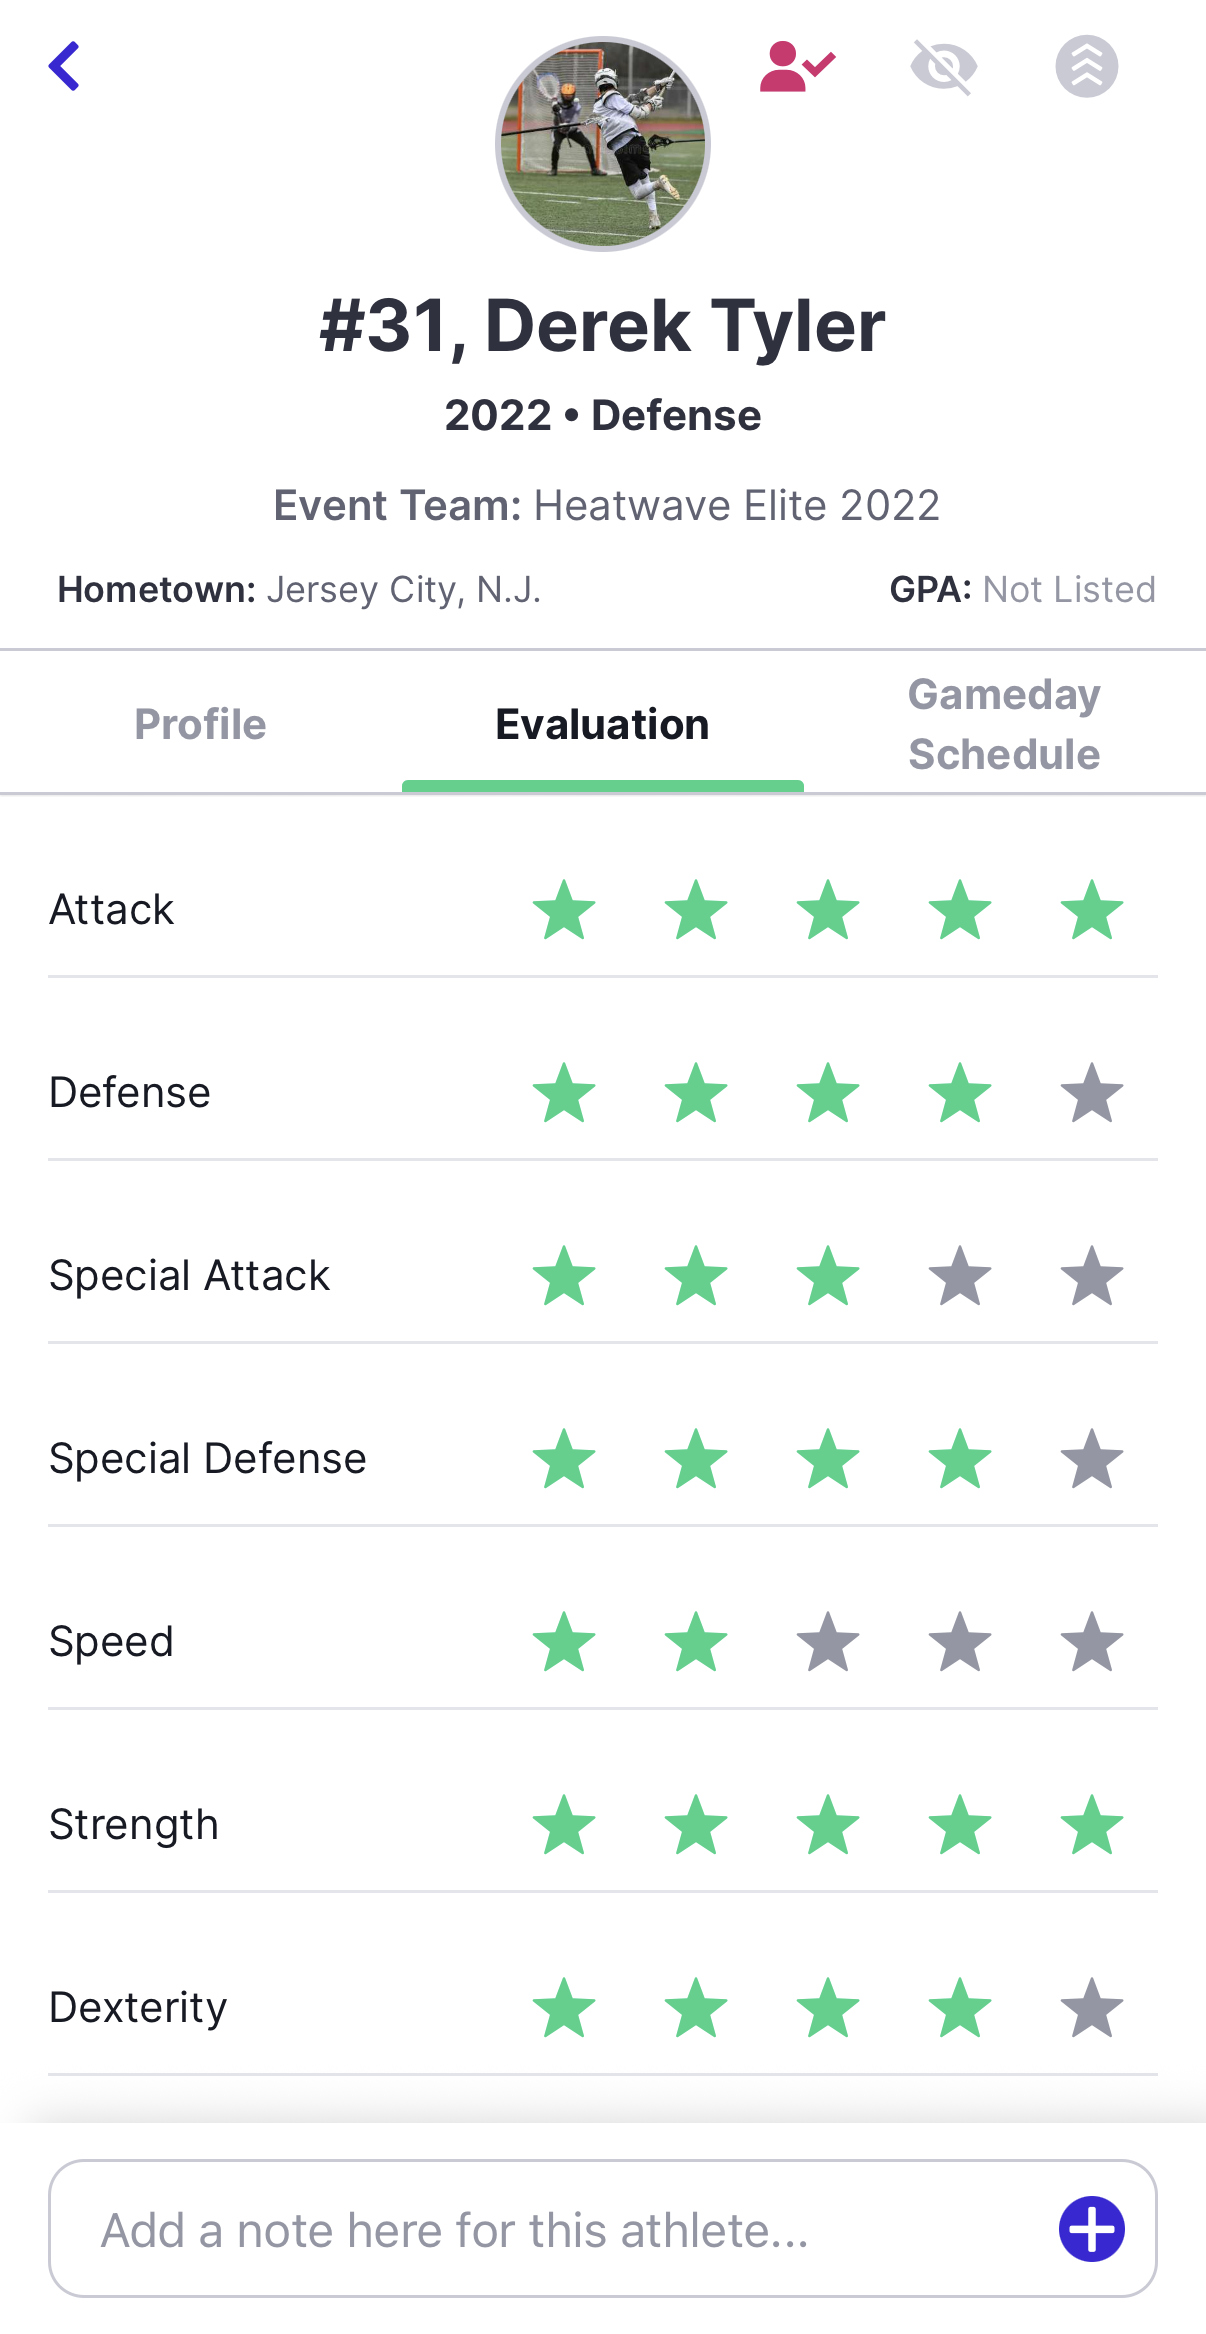
Task: Set Attack rating to one star
Action: tap(564, 910)
